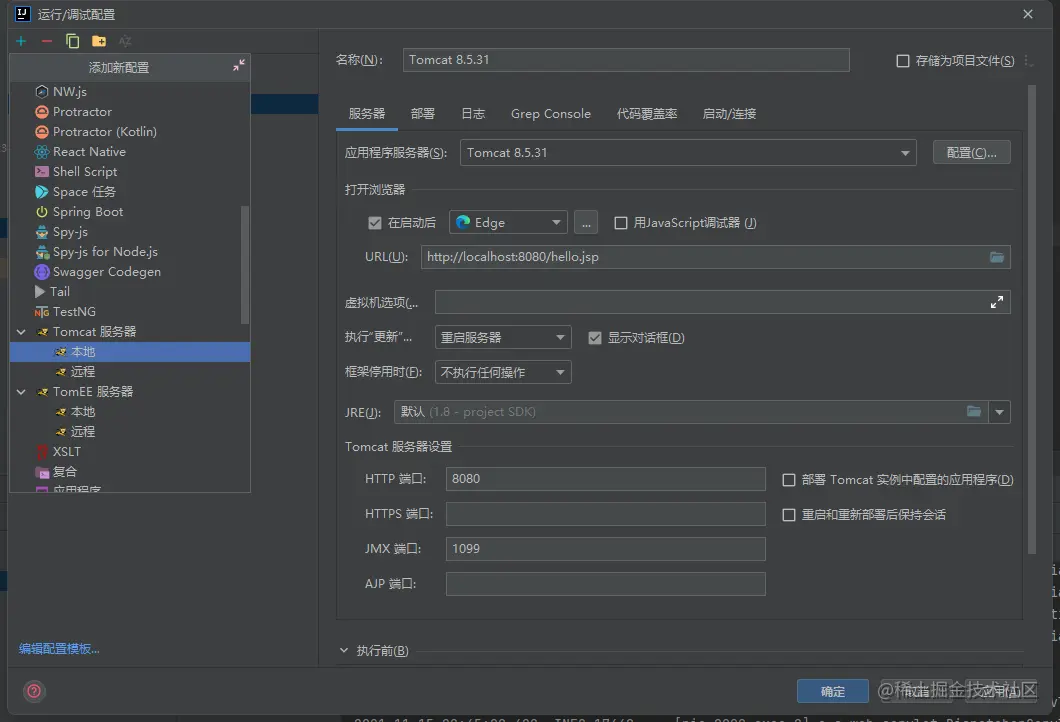Open the 重启服务器 update action dropdown

[x=503, y=337]
